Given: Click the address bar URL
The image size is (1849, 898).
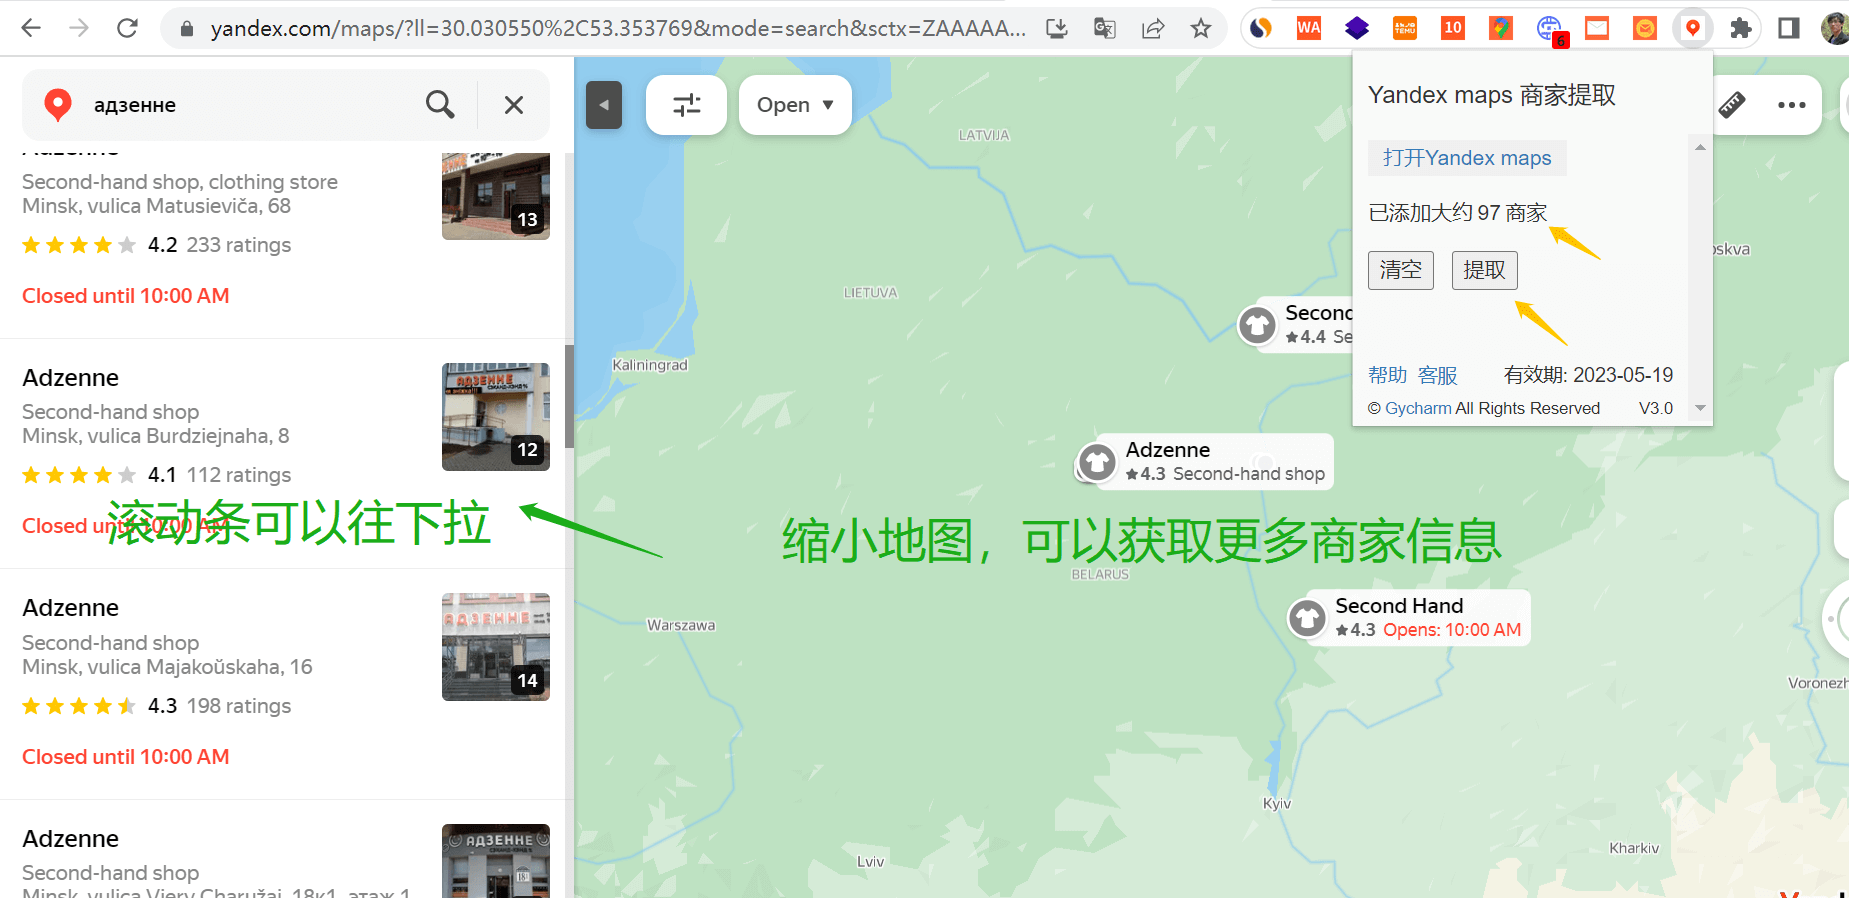Looking at the screenshot, I should tap(617, 28).
